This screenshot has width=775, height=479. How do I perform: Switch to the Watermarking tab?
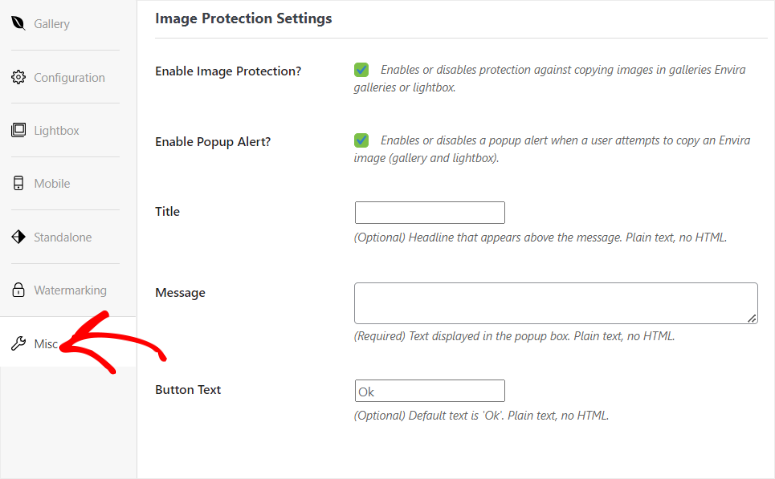click(70, 290)
